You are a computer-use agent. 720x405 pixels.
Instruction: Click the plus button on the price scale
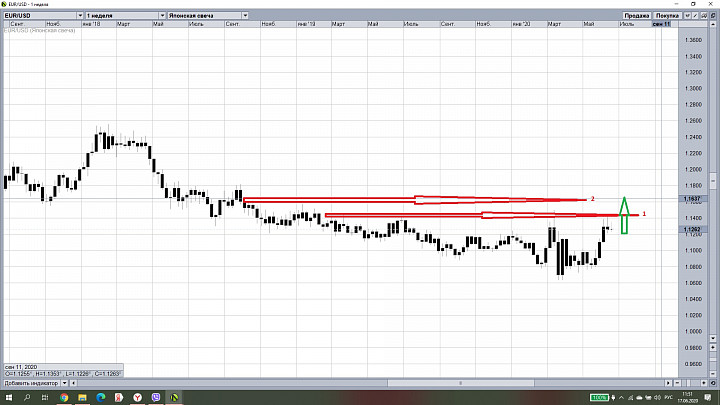713,347
